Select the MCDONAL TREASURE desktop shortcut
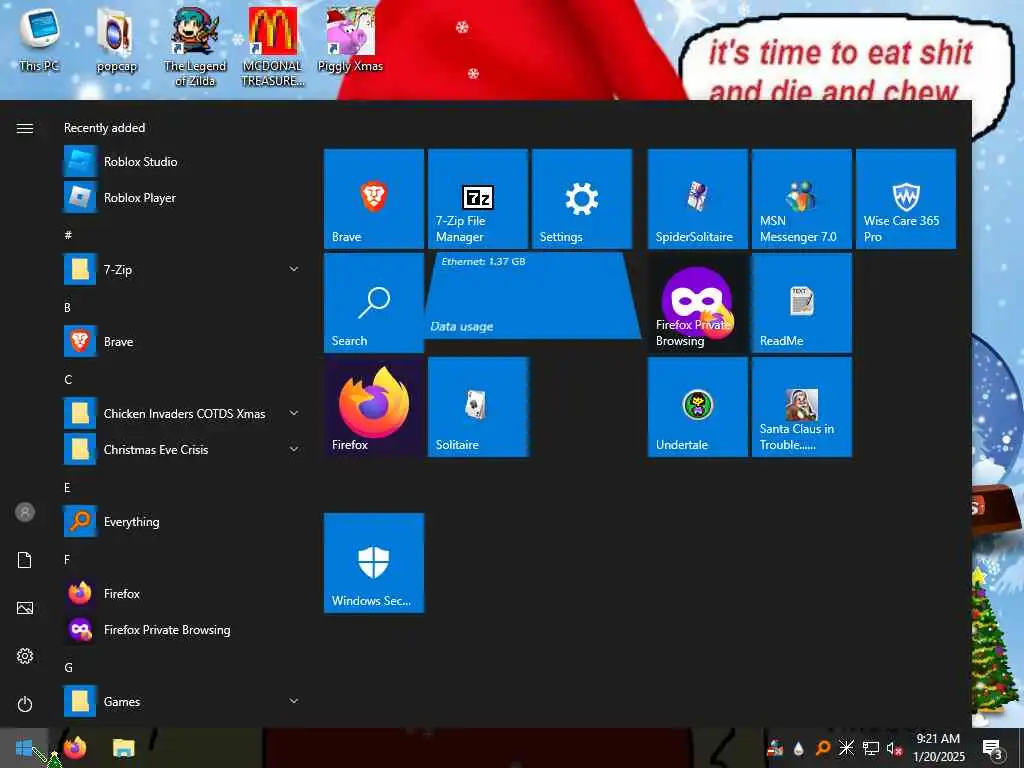Screen dimensions: 1024x768 [272, 48]
